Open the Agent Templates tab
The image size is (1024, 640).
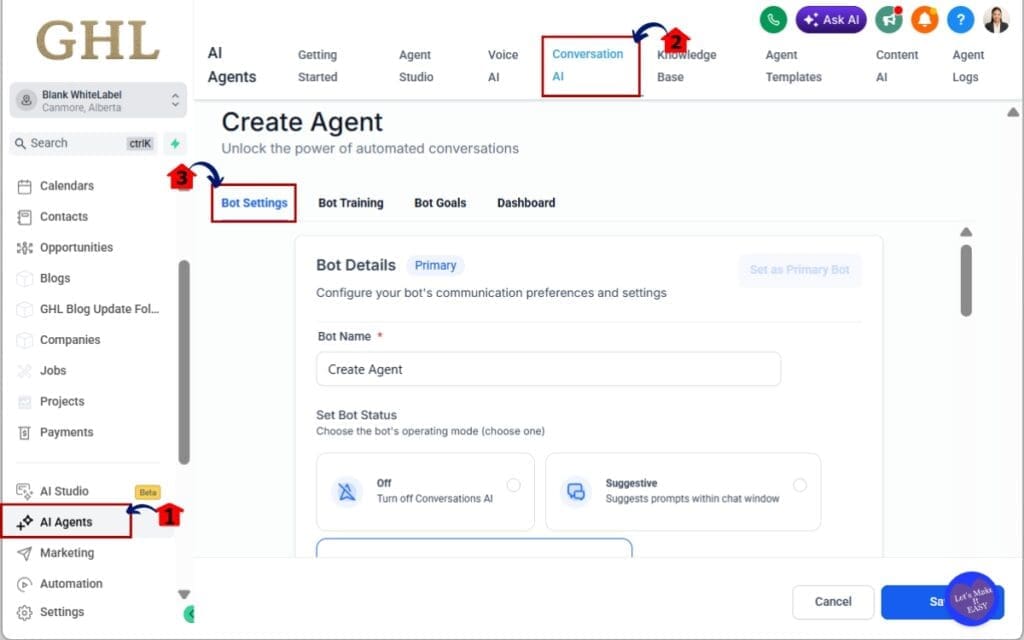pos(793,66)
